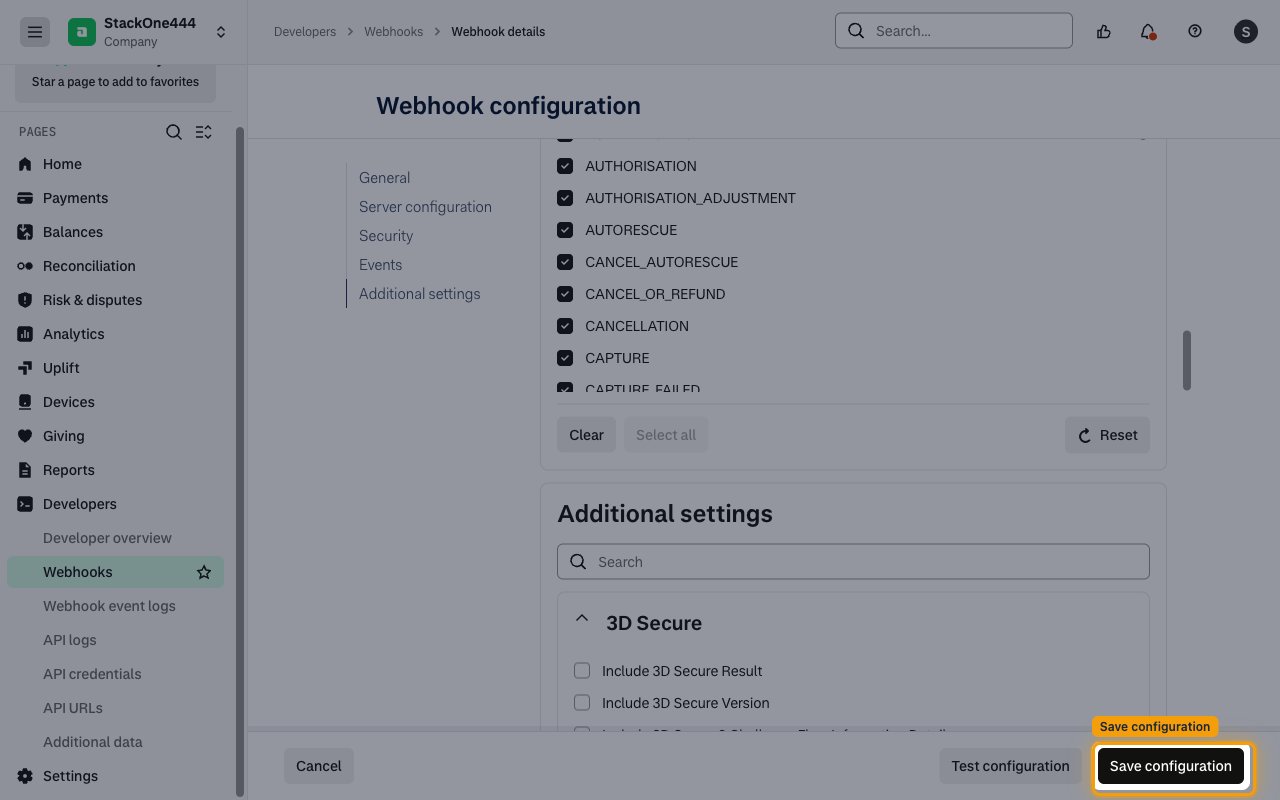Screen dimensions: 1280x800
Task: Open the notifications bell icon
Action: click(x=1148, y=31)
